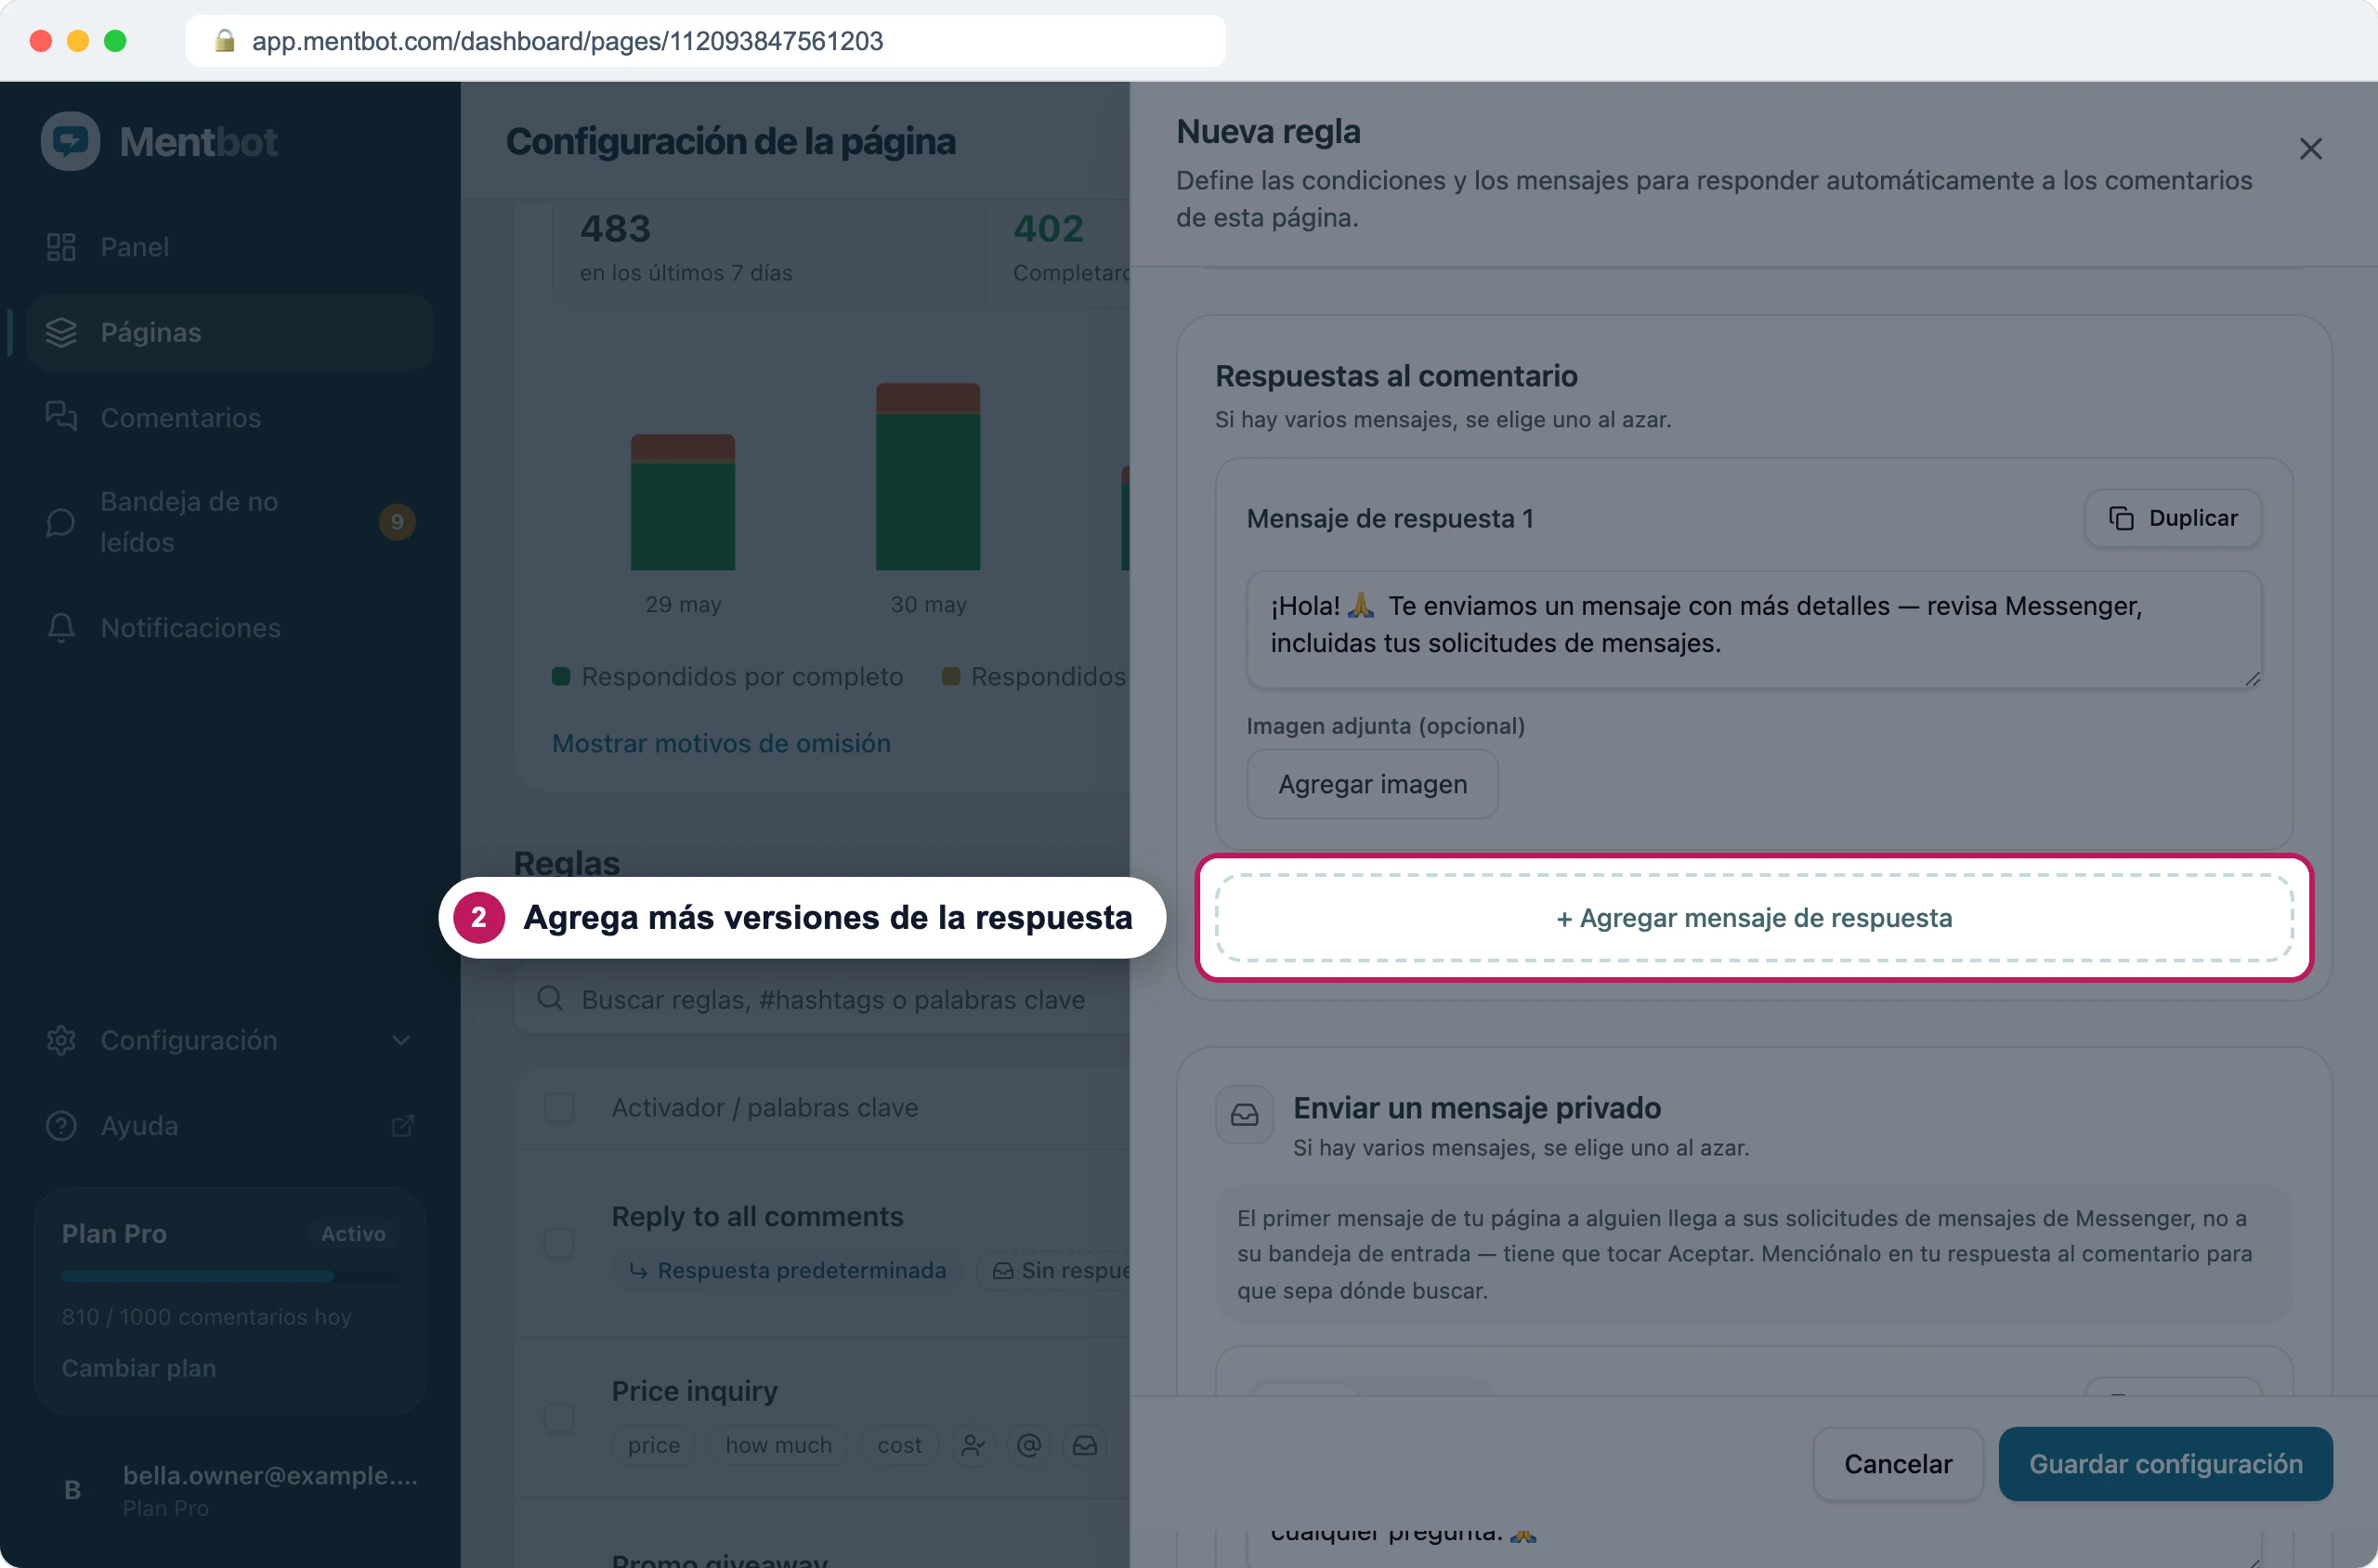This screenshot has width=2378, height=1568.
Task: Open Bandeja de no leídos
Action: pos(231,522)
